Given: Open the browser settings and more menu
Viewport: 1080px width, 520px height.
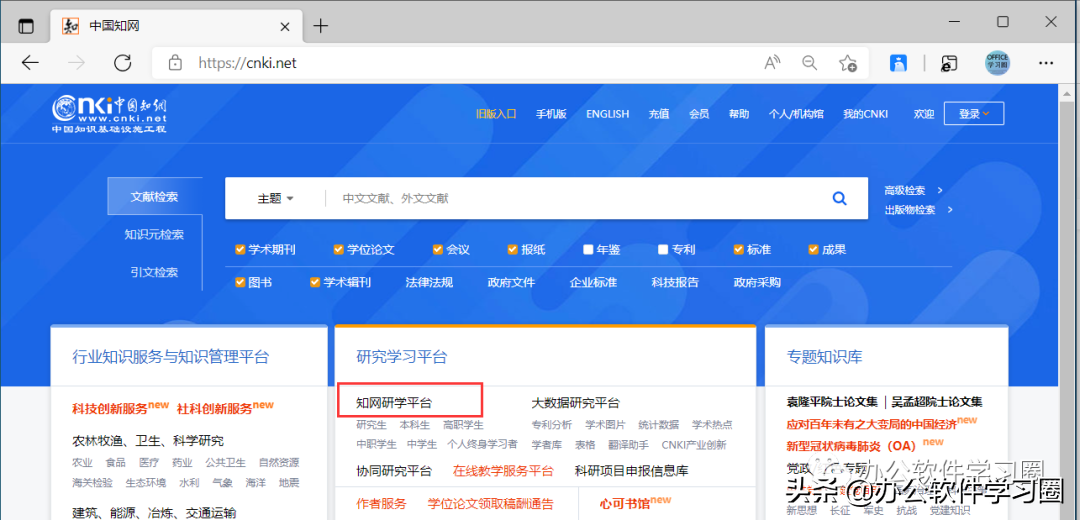Looking at the screenshot, I should coord(1046,63).
